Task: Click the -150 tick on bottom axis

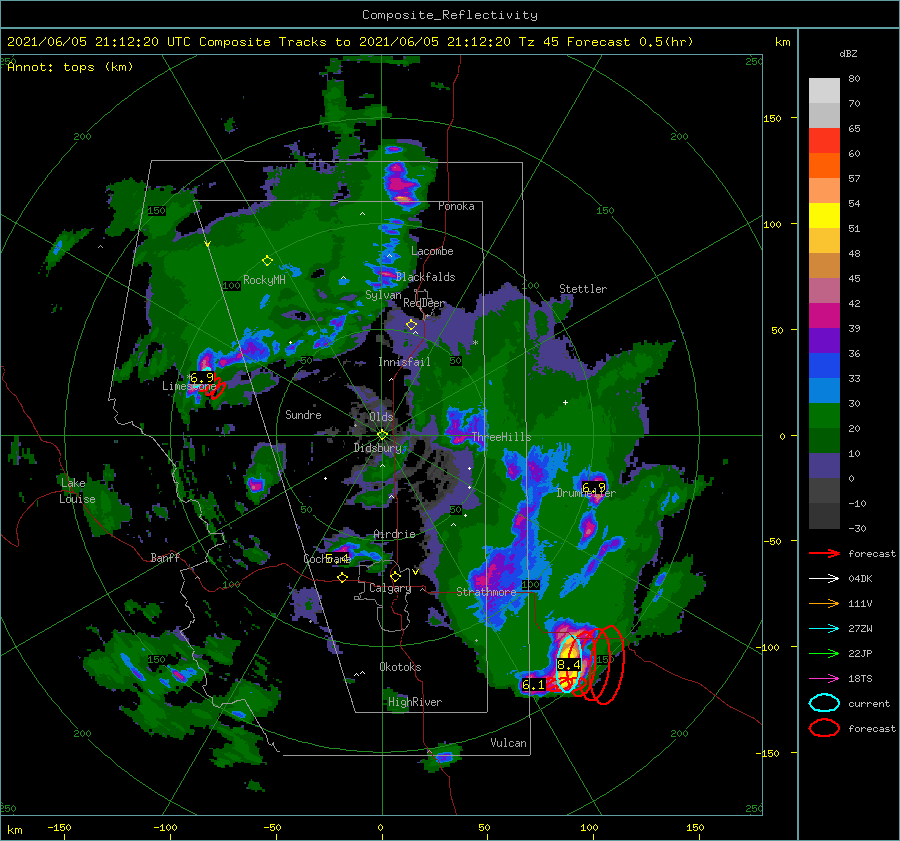Action: [x=59, y=827]
